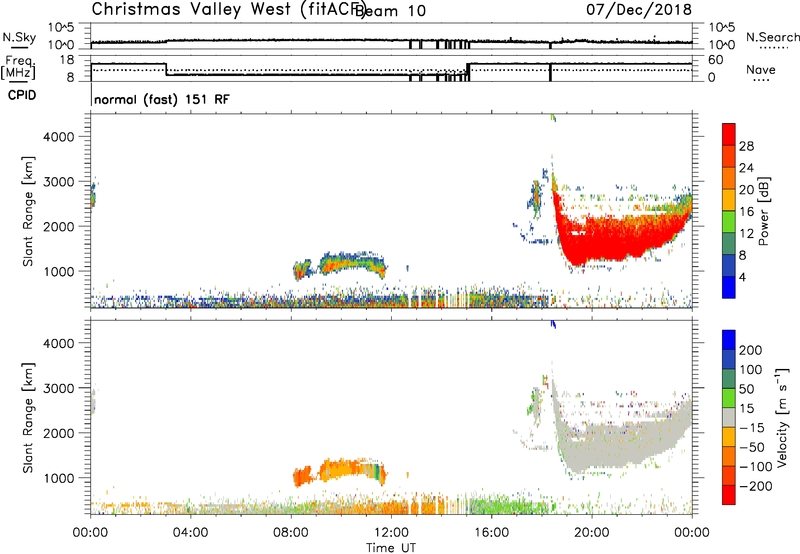Click the Slant Range label of power panel
This screenshot has width=800, height=554.
point(28,211)
